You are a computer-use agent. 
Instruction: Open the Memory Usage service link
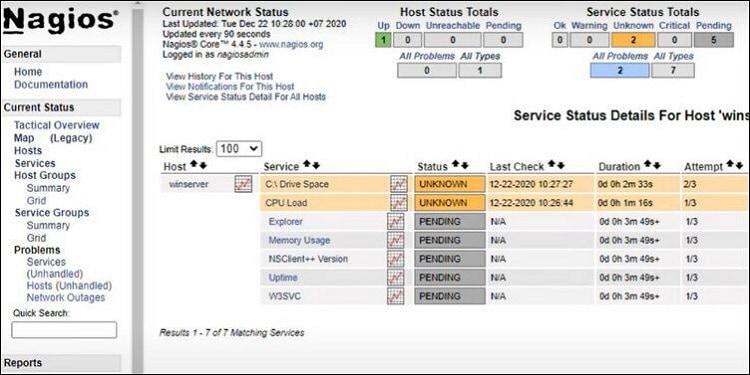click(x=299, y=240)
